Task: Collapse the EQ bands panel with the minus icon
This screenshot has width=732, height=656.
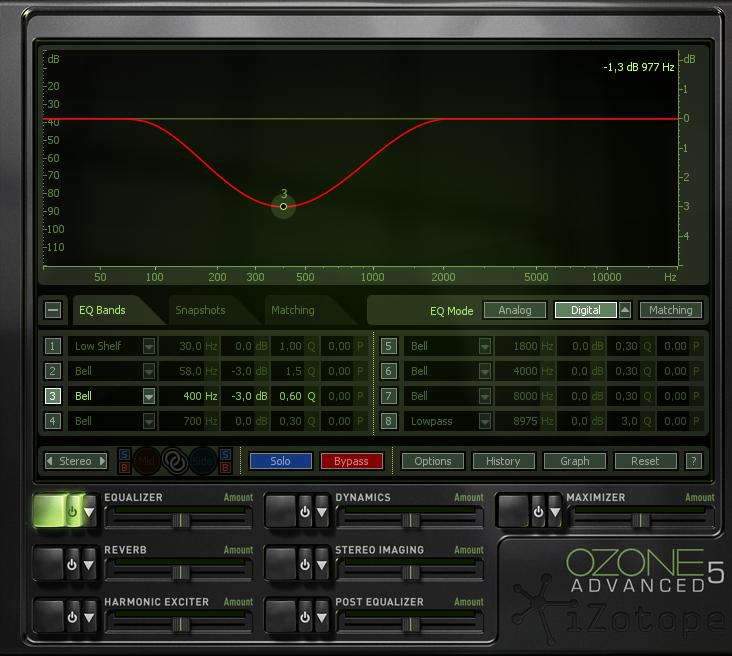Action: [53, 310]
